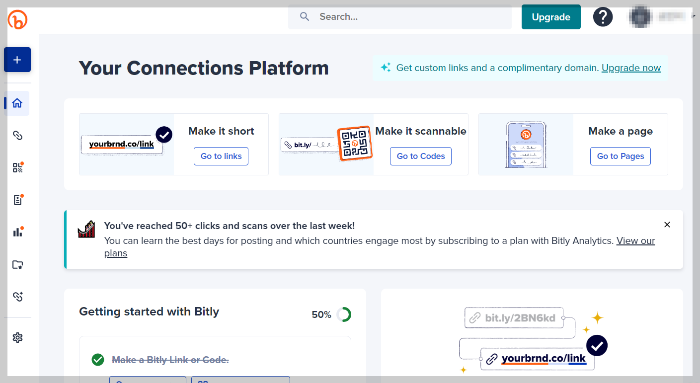700x383 pixels.
Task: Open the Links icon in sidebar
Action: pos(17,135)
